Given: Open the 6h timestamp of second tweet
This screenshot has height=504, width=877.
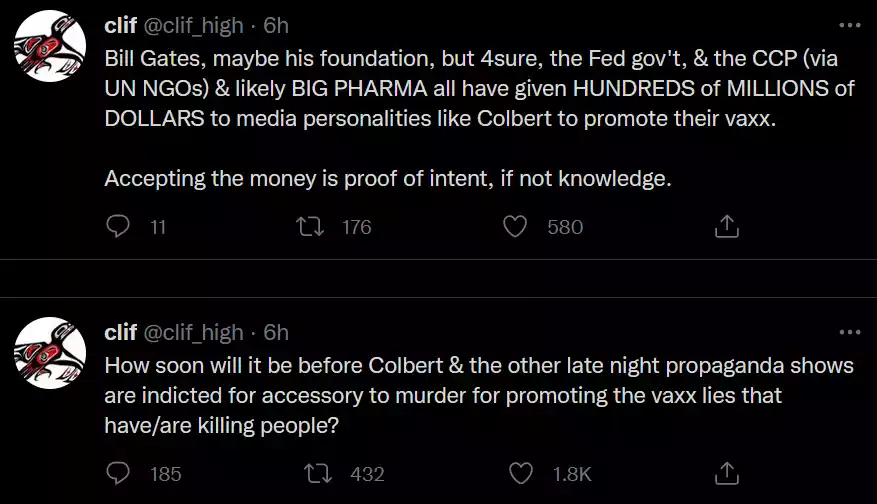Looking at the screenshot, I should (x=276, y=332).
